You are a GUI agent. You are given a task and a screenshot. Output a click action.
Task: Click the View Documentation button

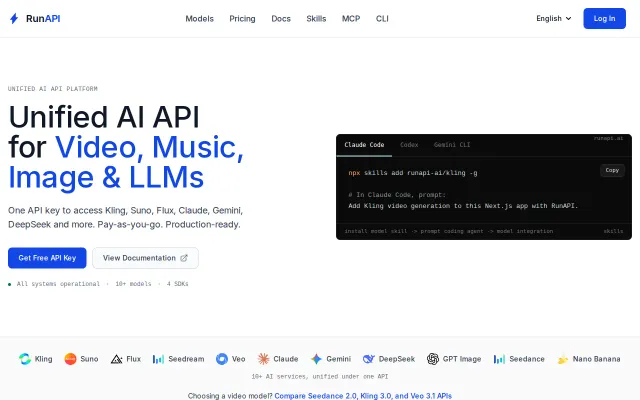click(x=145, y=258)
